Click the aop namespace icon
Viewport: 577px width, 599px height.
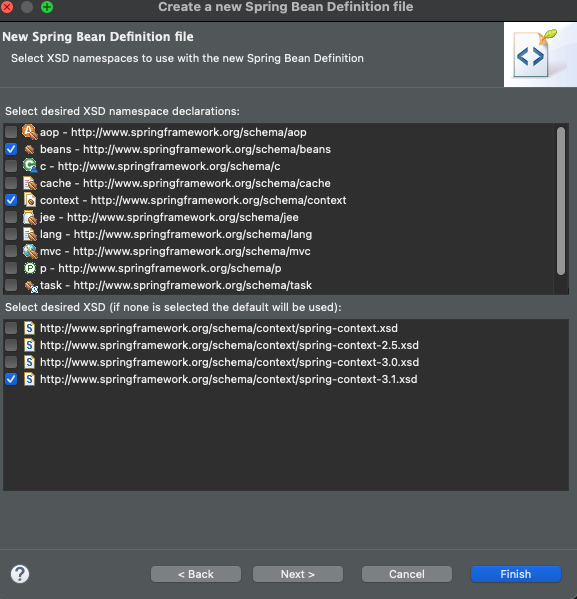[29, 132]
